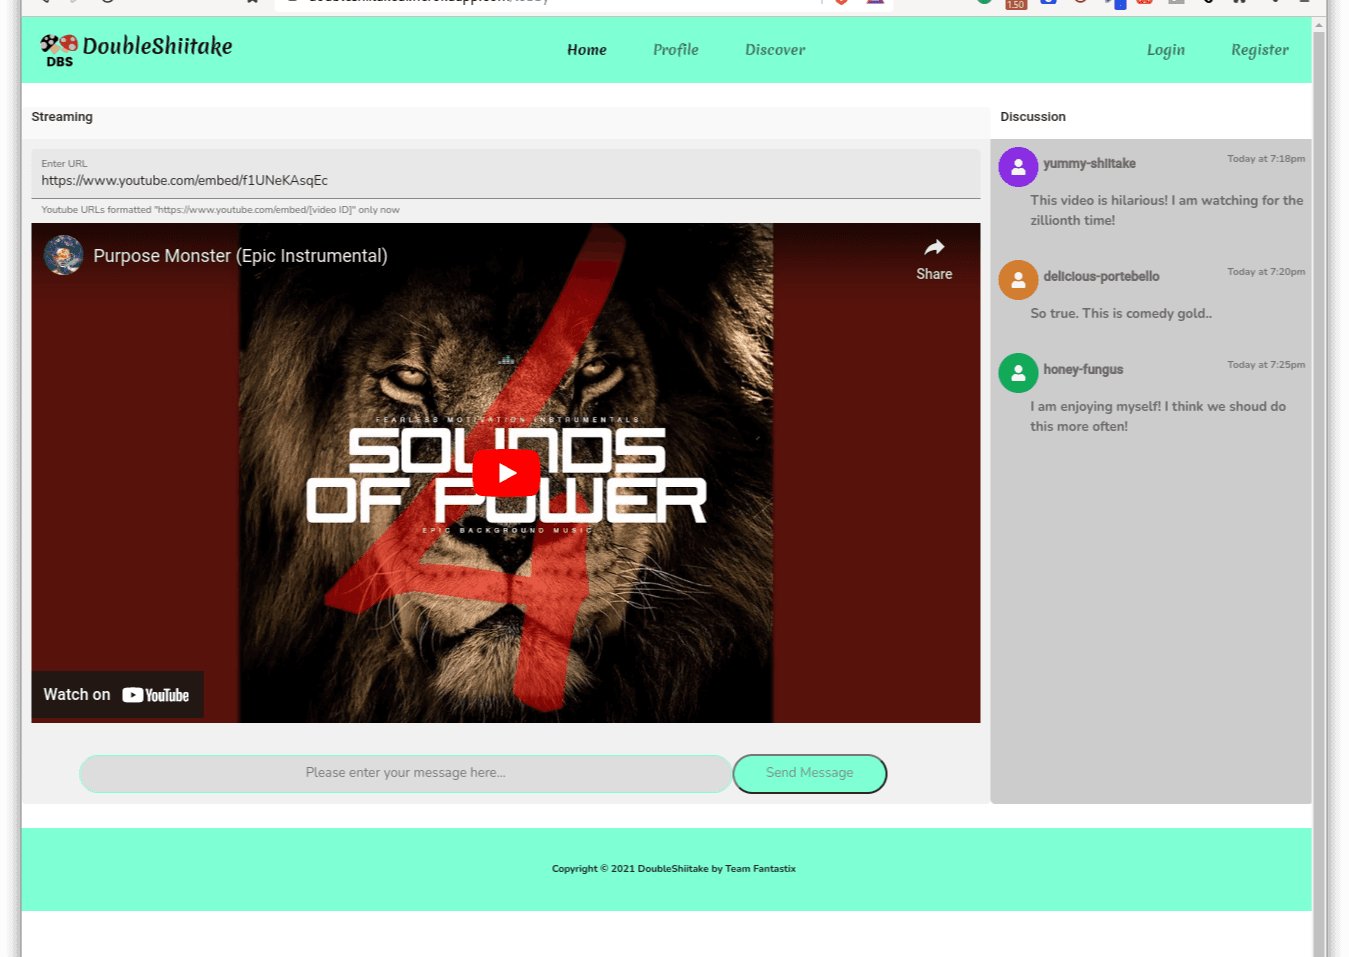This screenshot has width=1349, height=957.
Task: Open the Discover page
Action: coord(775,50)
